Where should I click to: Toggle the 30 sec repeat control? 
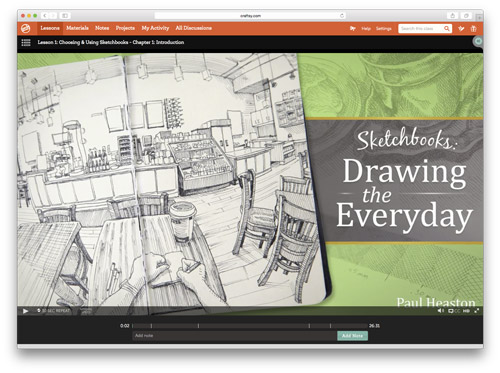(x=53, y=310)
